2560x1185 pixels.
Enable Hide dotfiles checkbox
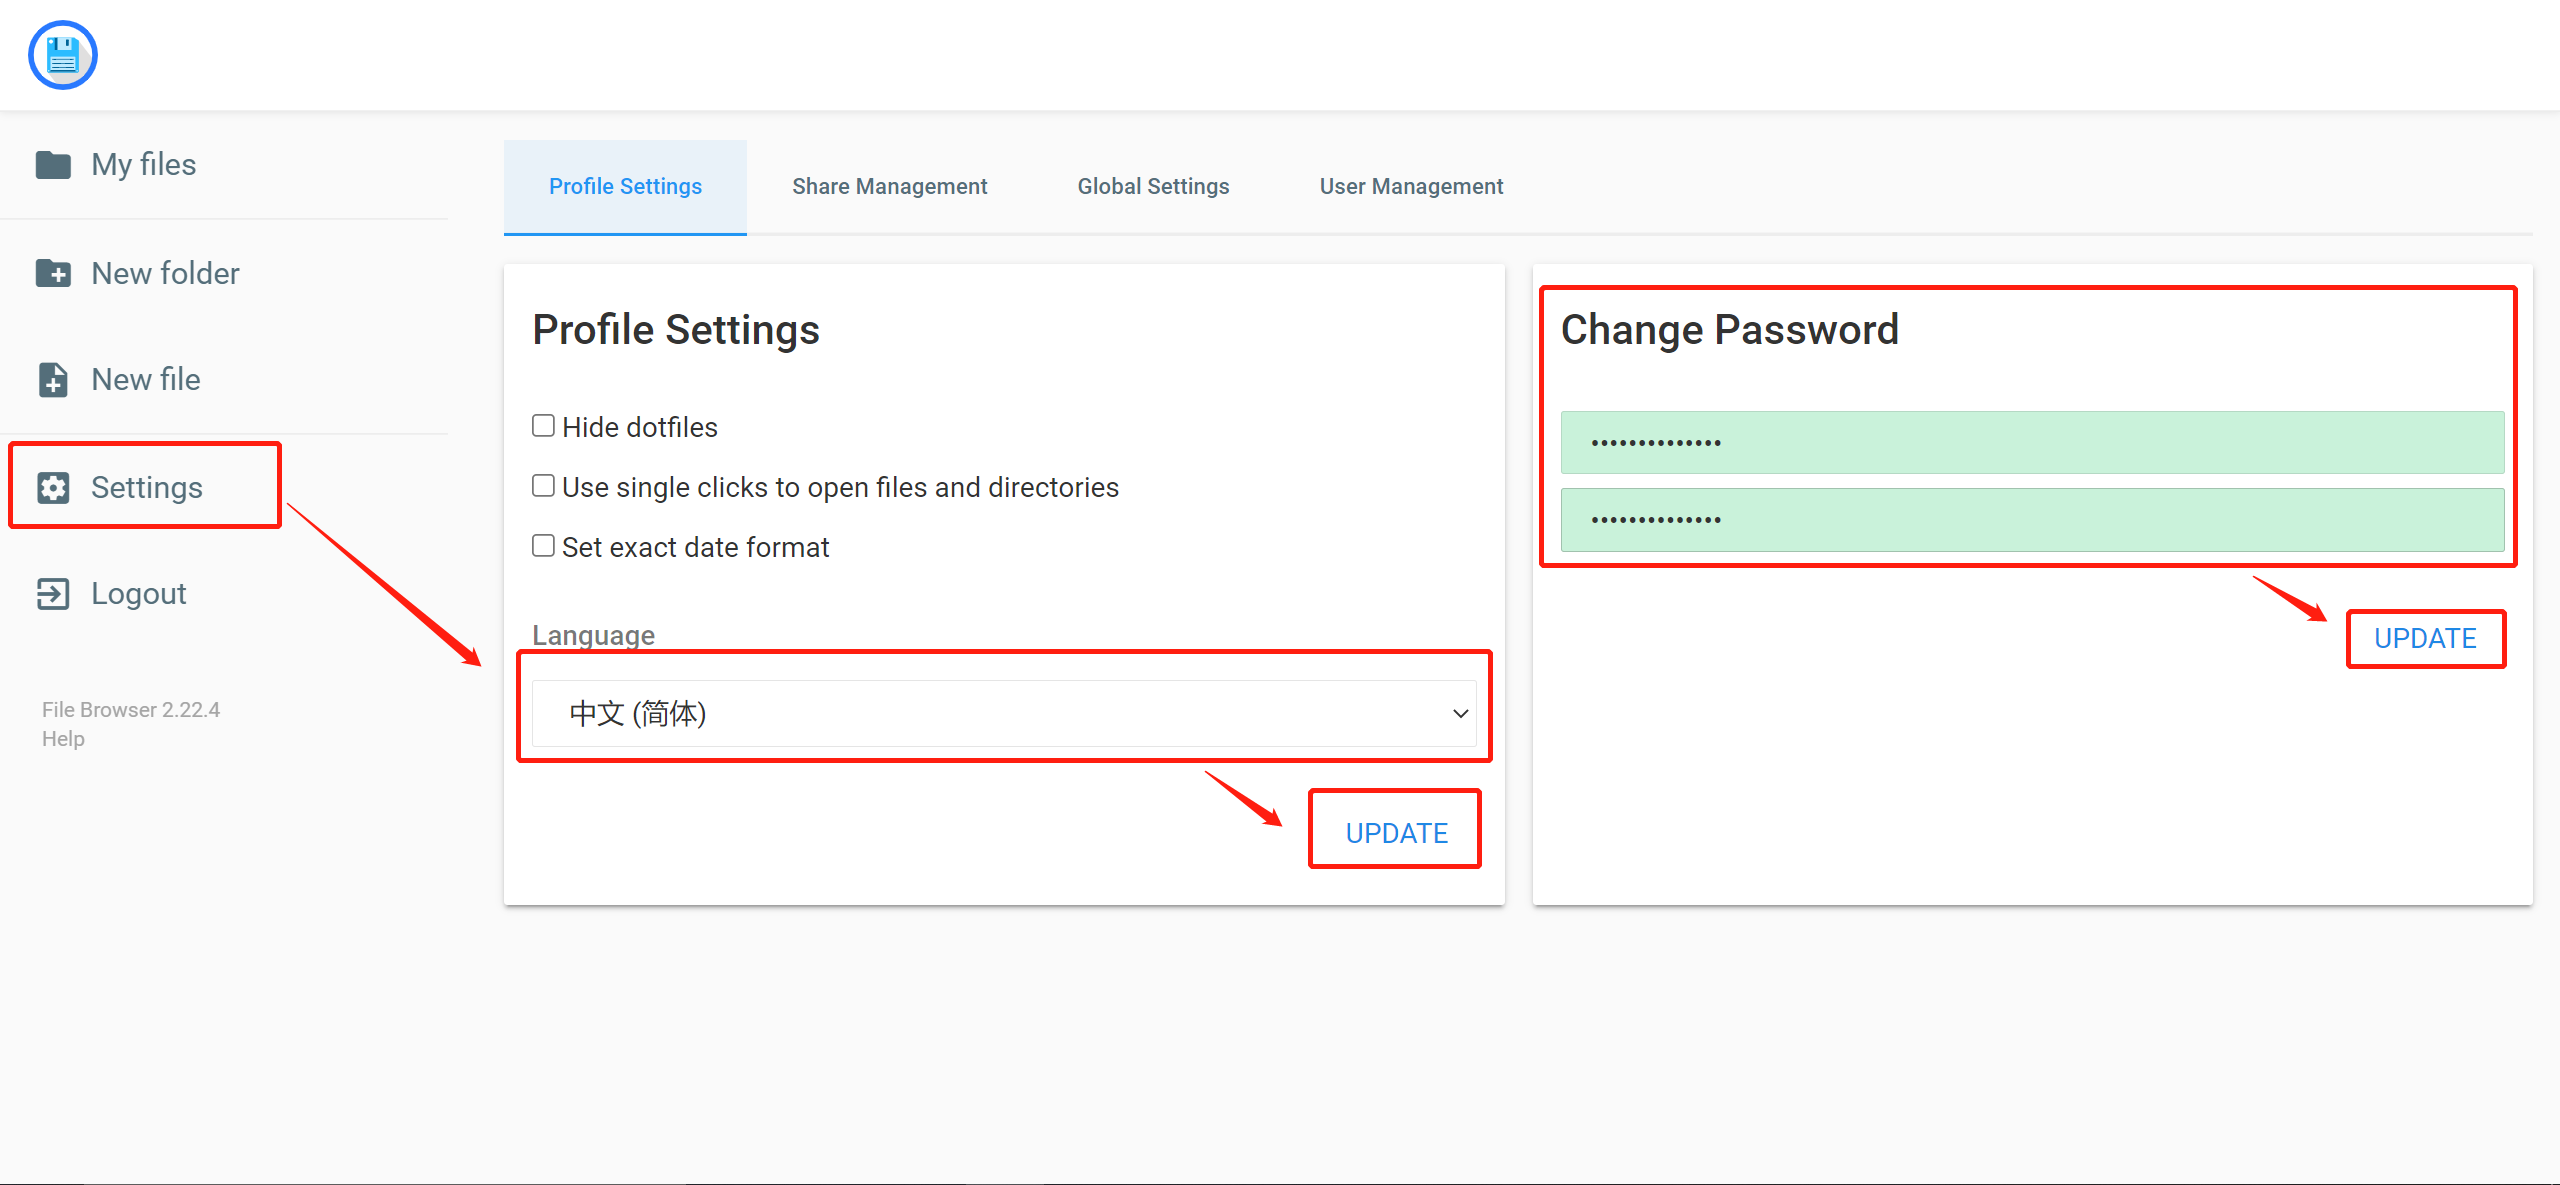click(543, 426)
